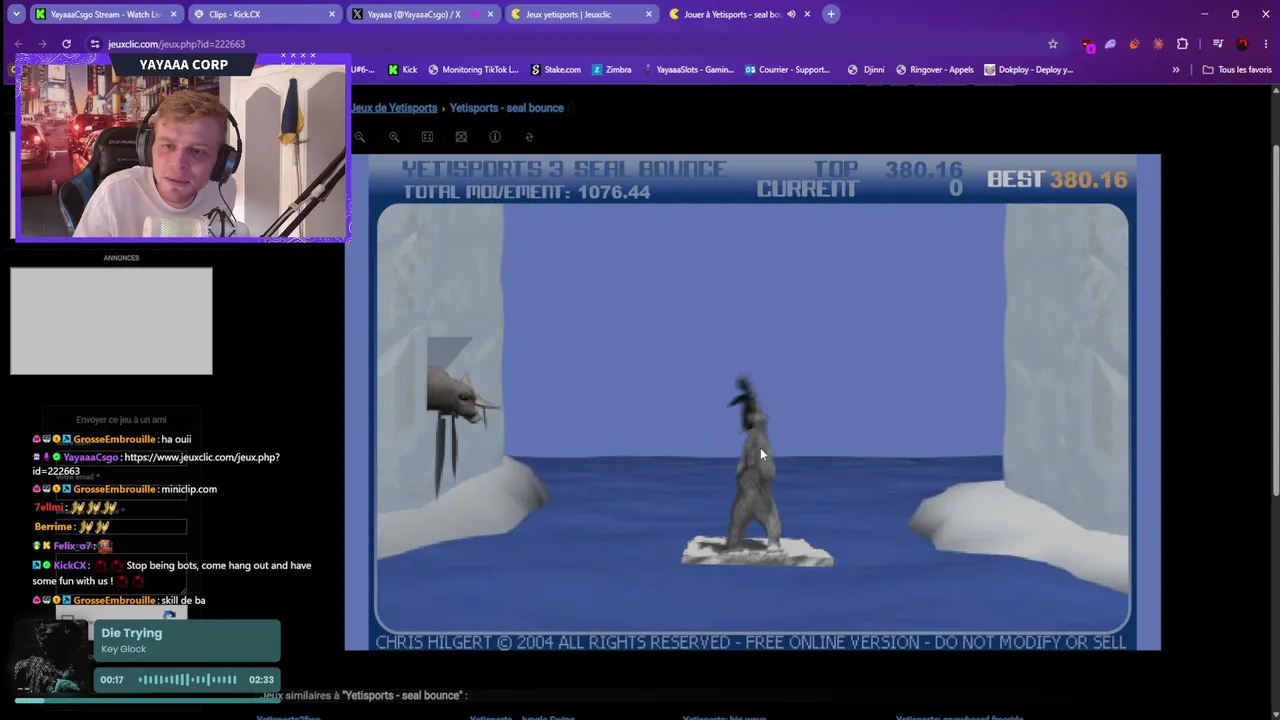
Task: Restore down the browser window
Action: click(1235, 14)
